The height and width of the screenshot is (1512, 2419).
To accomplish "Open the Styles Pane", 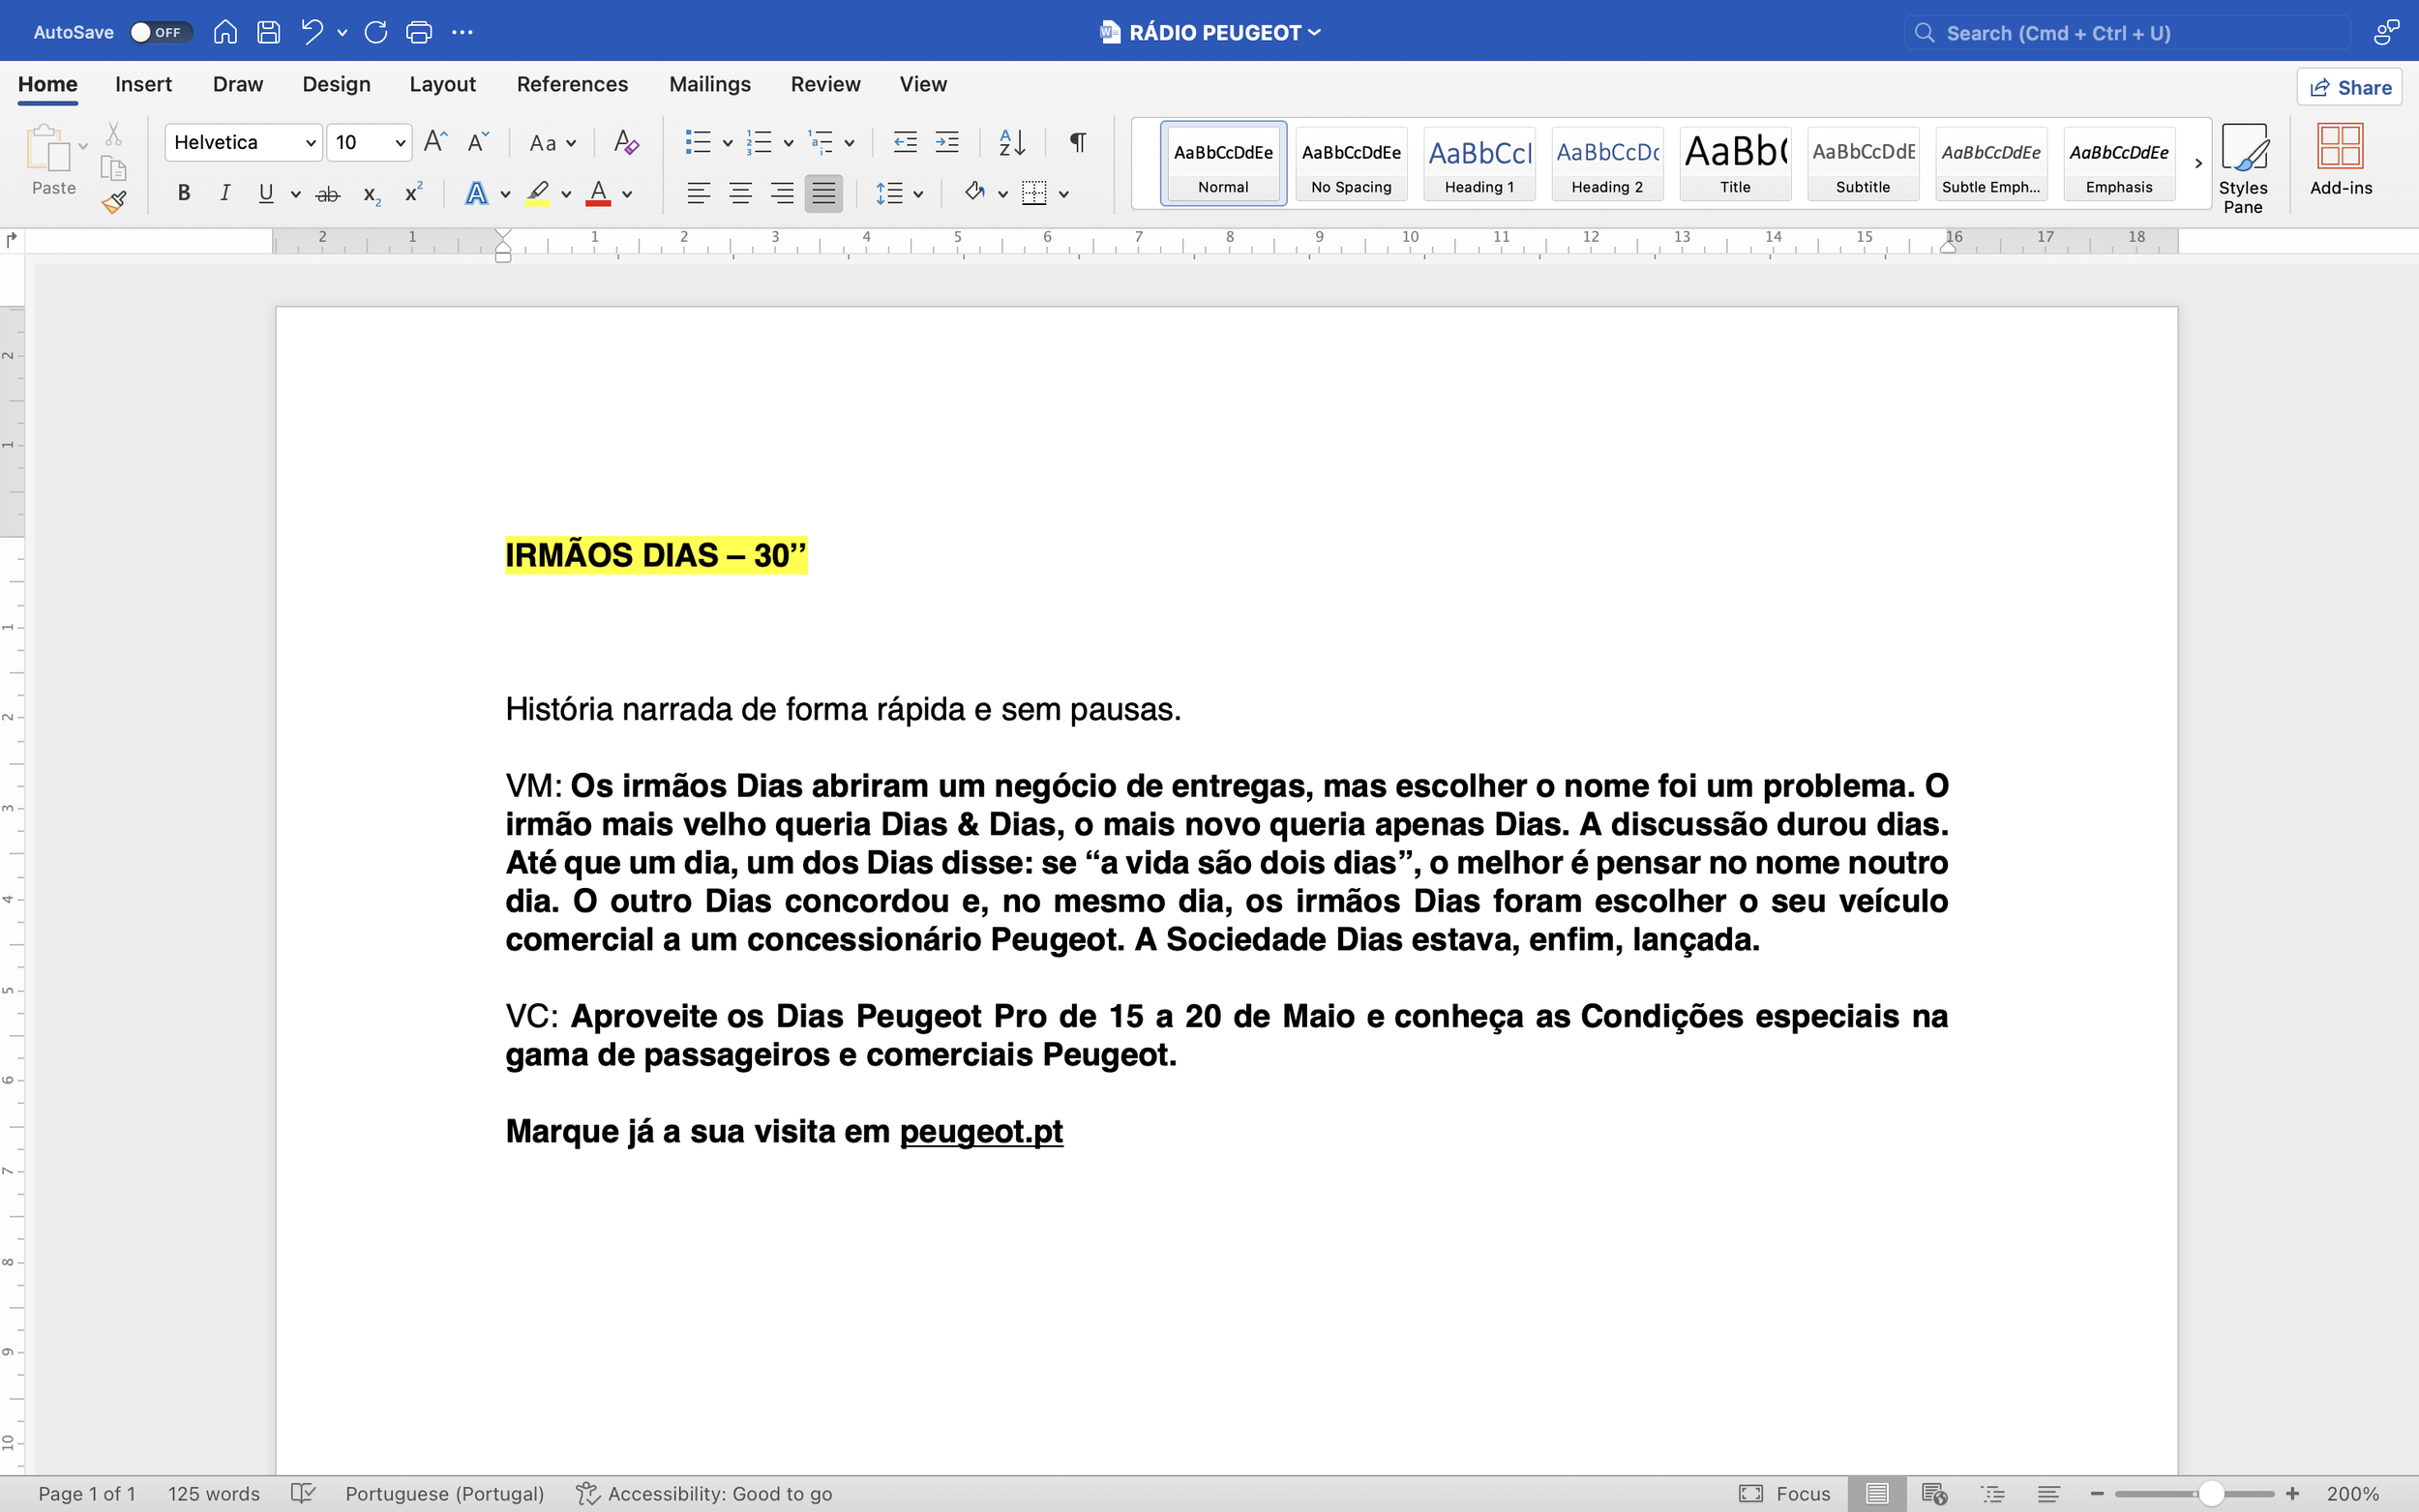I will pos(2242,166).
